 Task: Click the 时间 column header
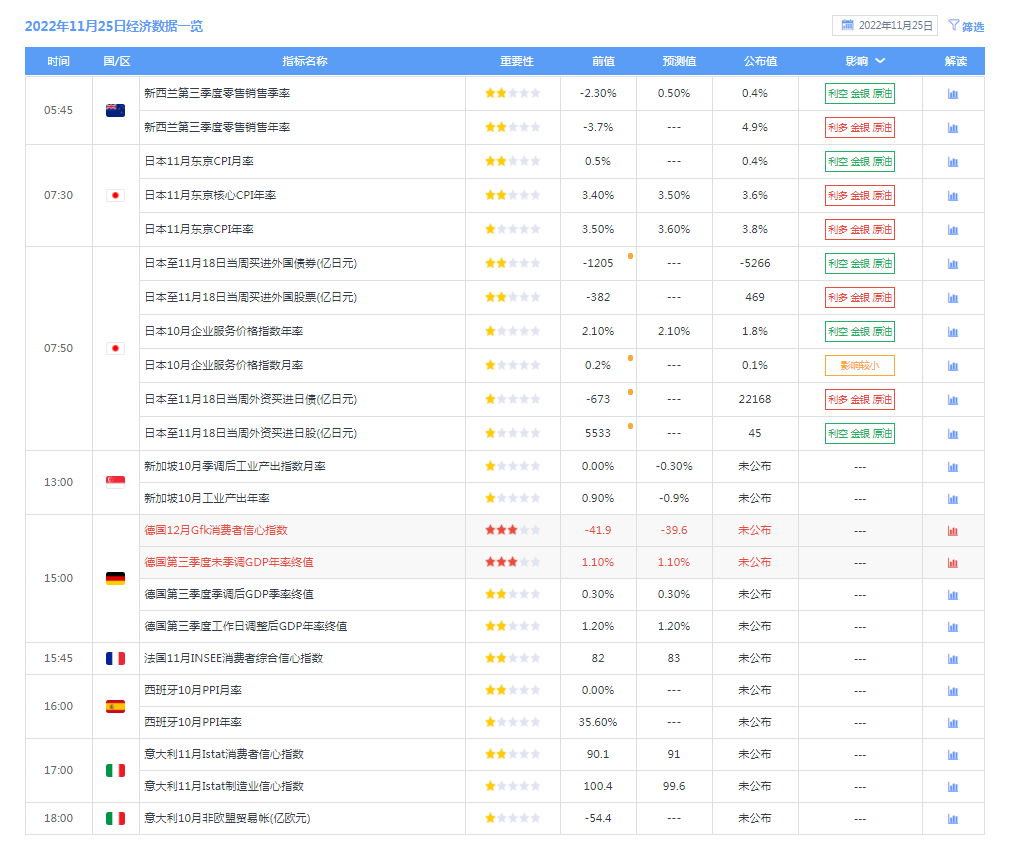tap(58, 61)
